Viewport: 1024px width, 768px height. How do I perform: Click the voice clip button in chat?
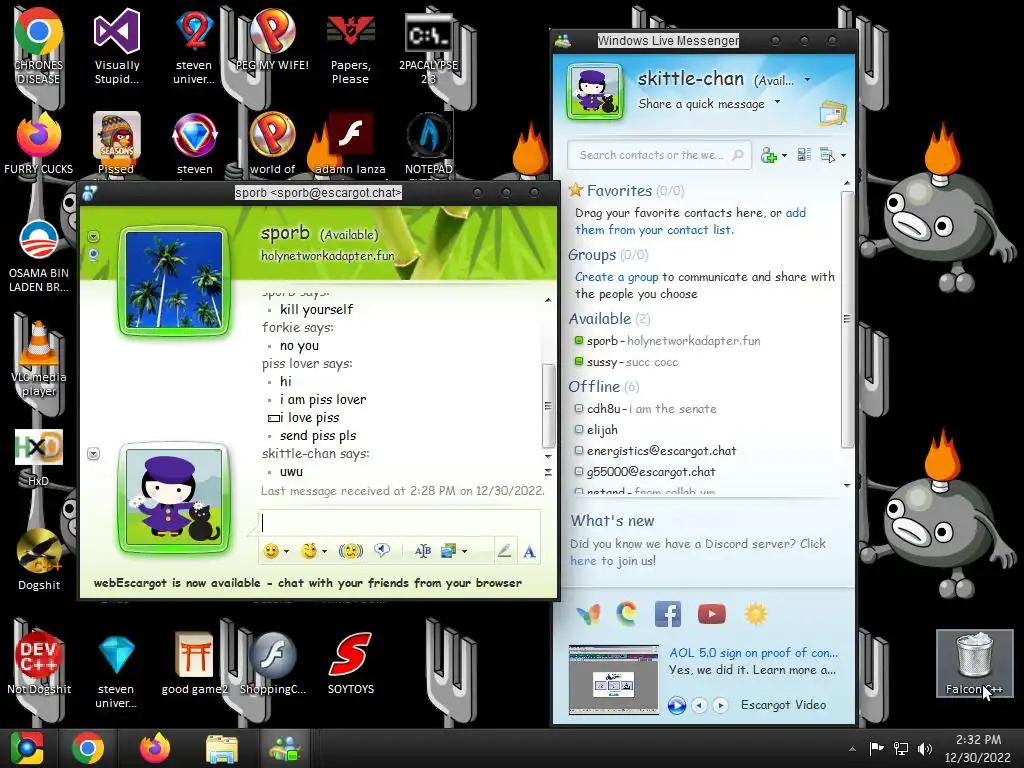click(x=382, y=551)
